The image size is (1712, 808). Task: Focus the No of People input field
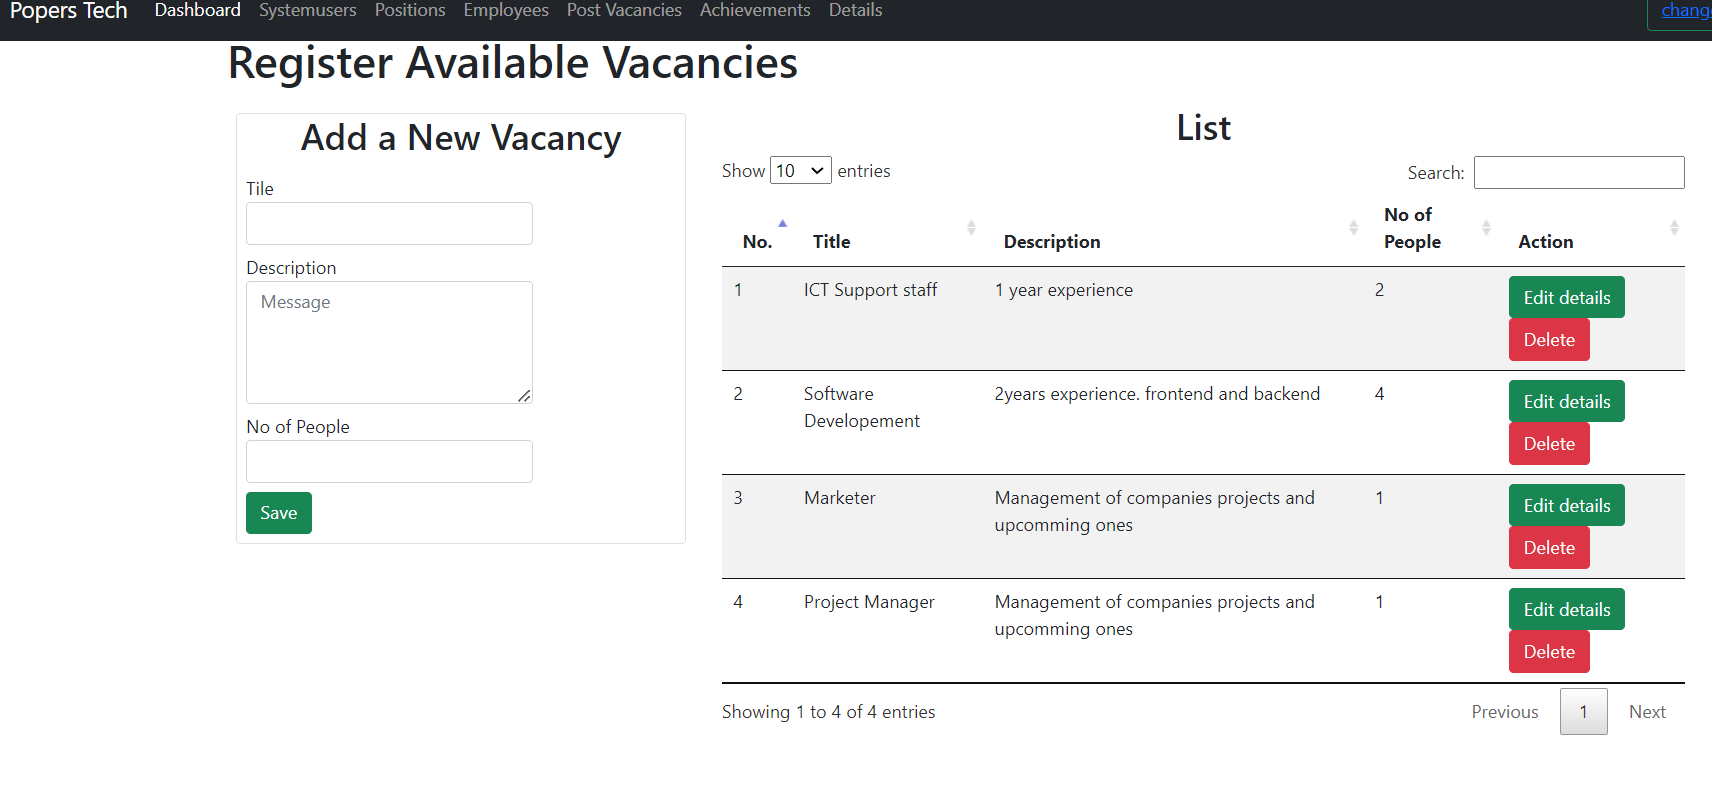point(389,462)
